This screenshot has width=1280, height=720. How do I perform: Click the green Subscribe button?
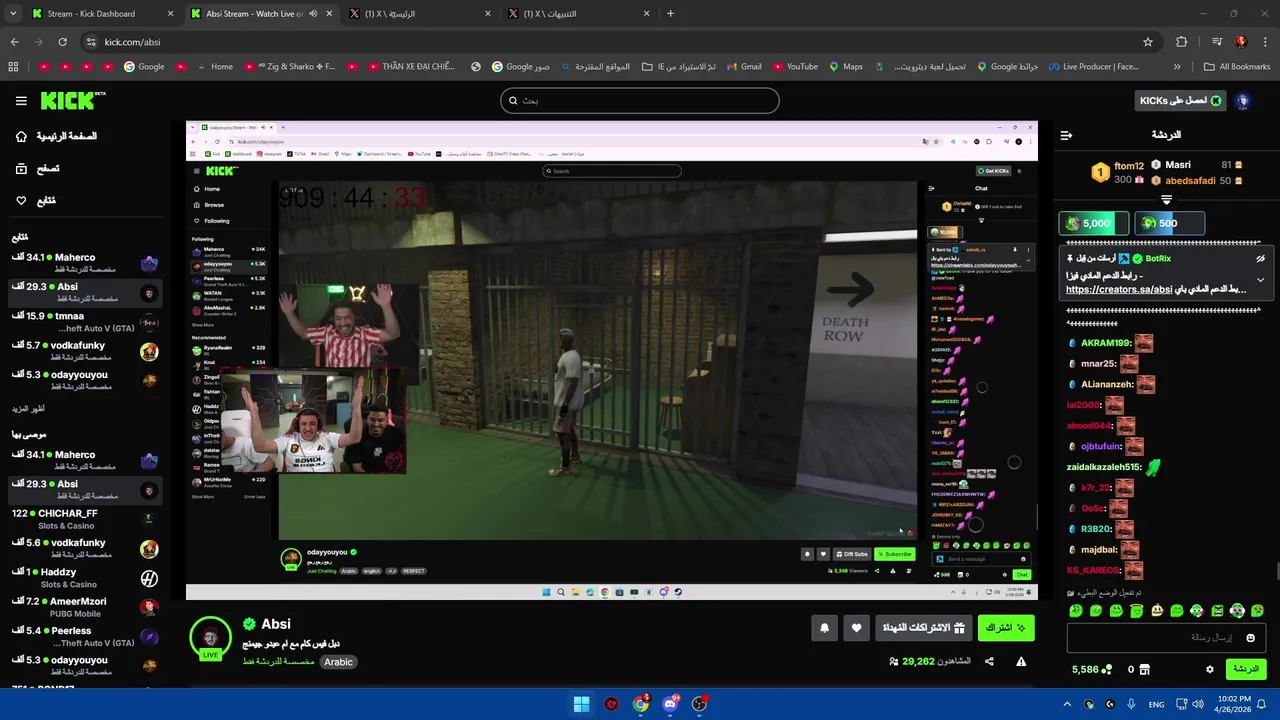(1005, 628)
